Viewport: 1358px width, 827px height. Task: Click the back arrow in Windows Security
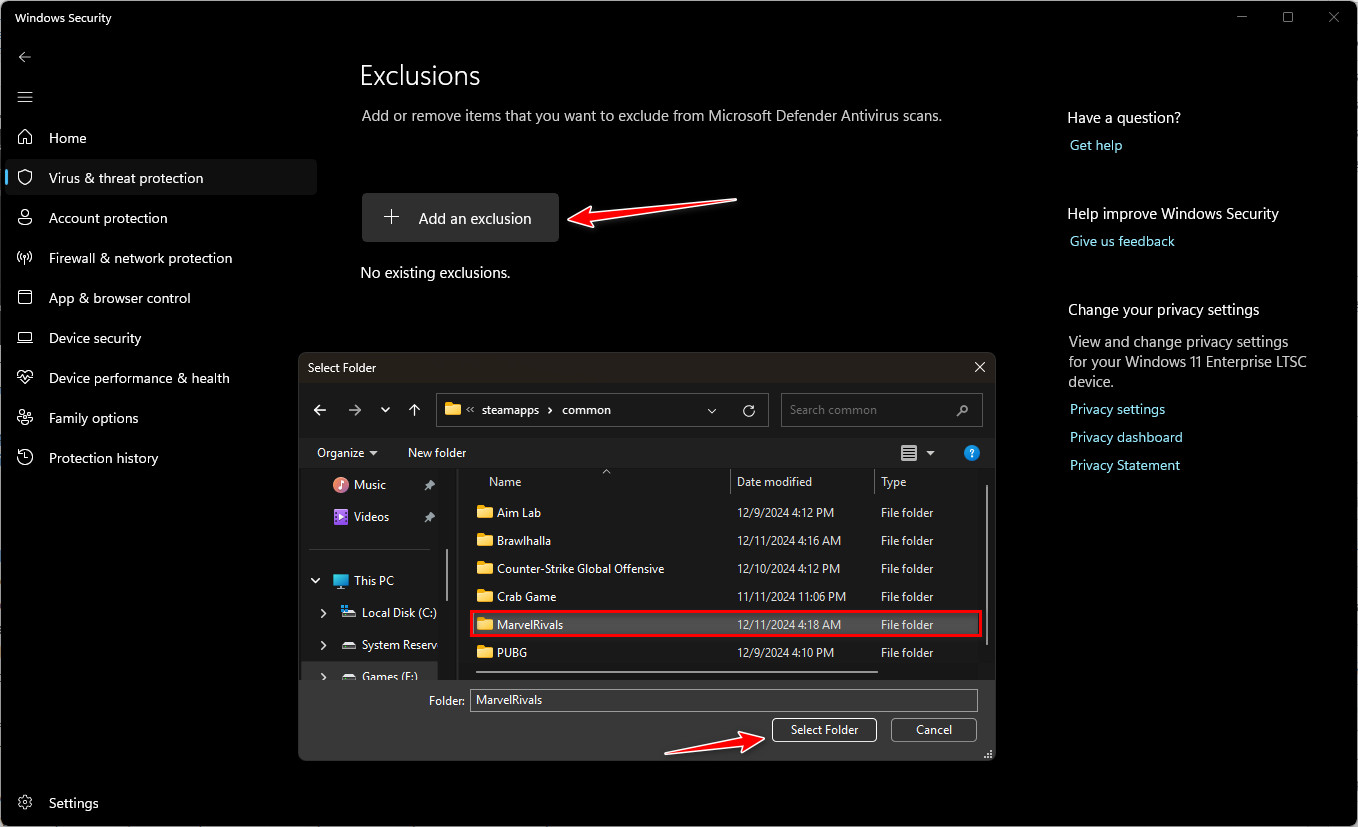25,57
